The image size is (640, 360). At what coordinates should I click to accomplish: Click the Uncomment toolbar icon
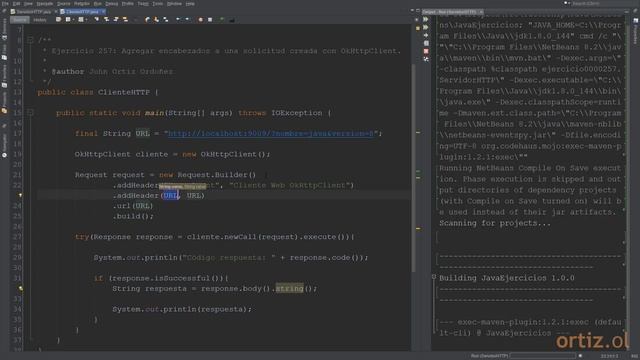coord(231,19)
